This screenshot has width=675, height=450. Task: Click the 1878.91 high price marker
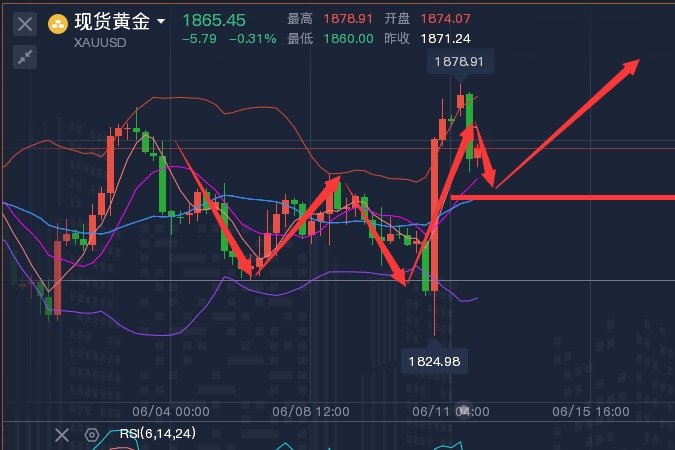(460, 62)
